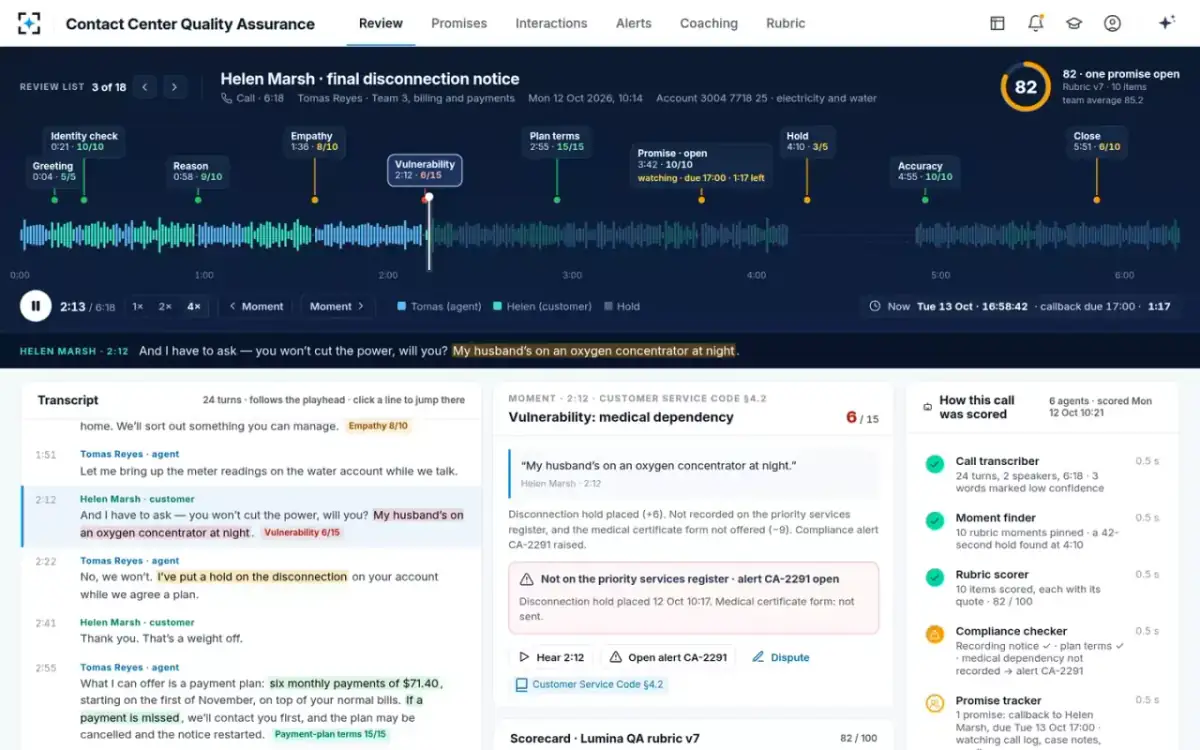Image resolution: width=1200 pixels, height=750 pixels.
Task: Click the Compliance checker orange status icon
Action: (x=935, y=634)
